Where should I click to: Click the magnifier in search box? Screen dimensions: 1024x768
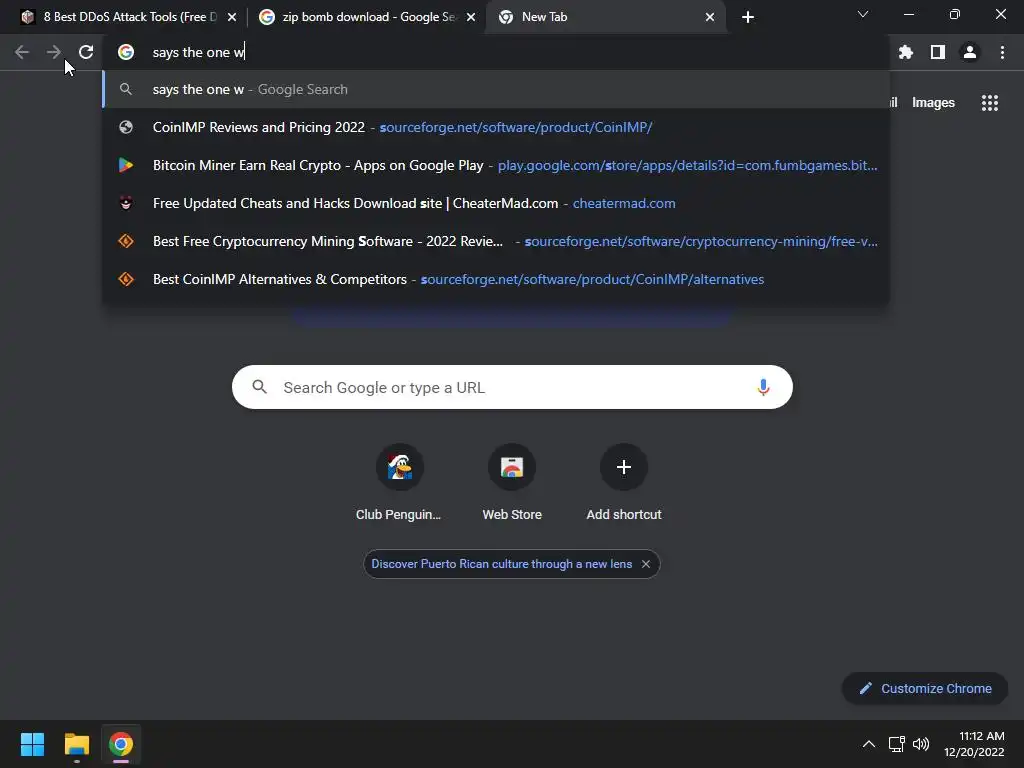(260, 387)
